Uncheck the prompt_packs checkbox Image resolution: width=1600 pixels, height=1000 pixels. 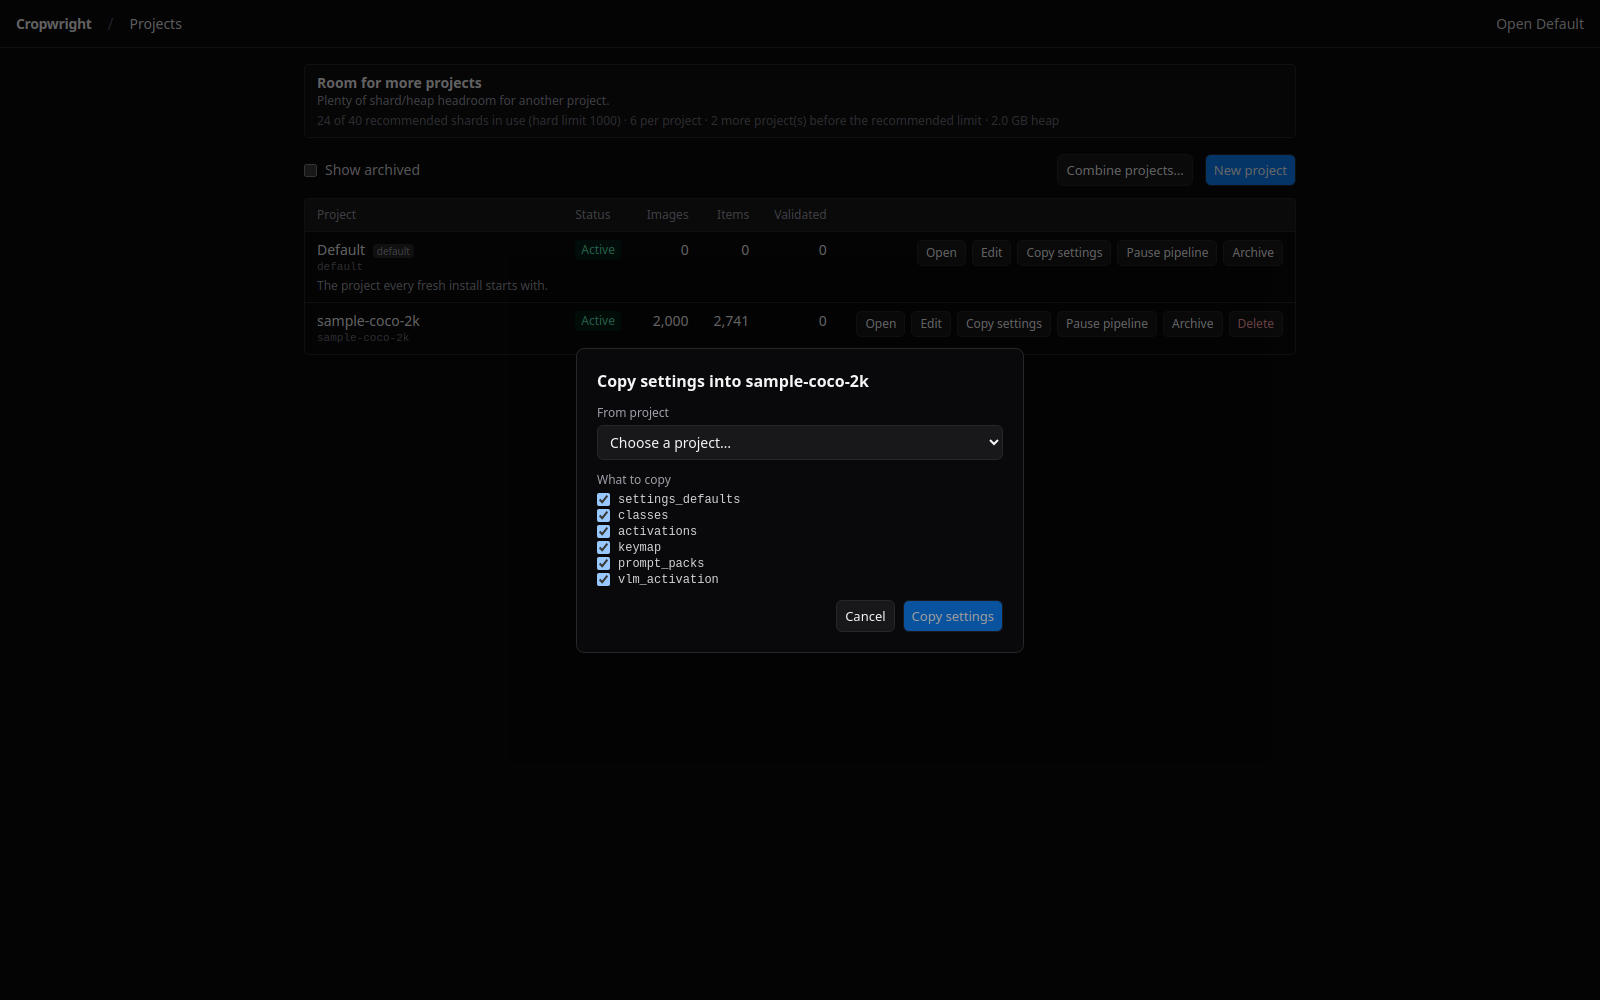(x=603, y=563)
